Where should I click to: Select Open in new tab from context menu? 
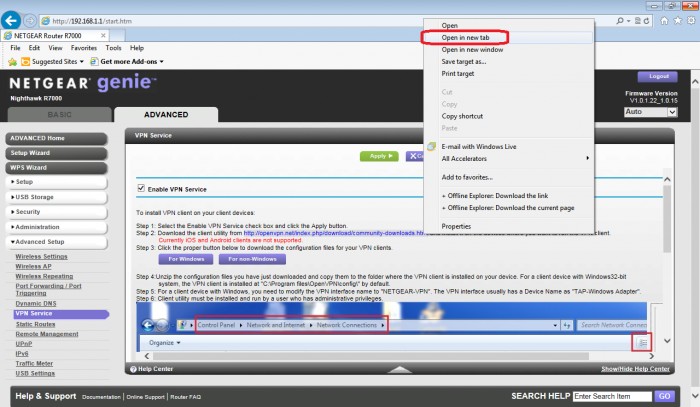tap(509, 37)
